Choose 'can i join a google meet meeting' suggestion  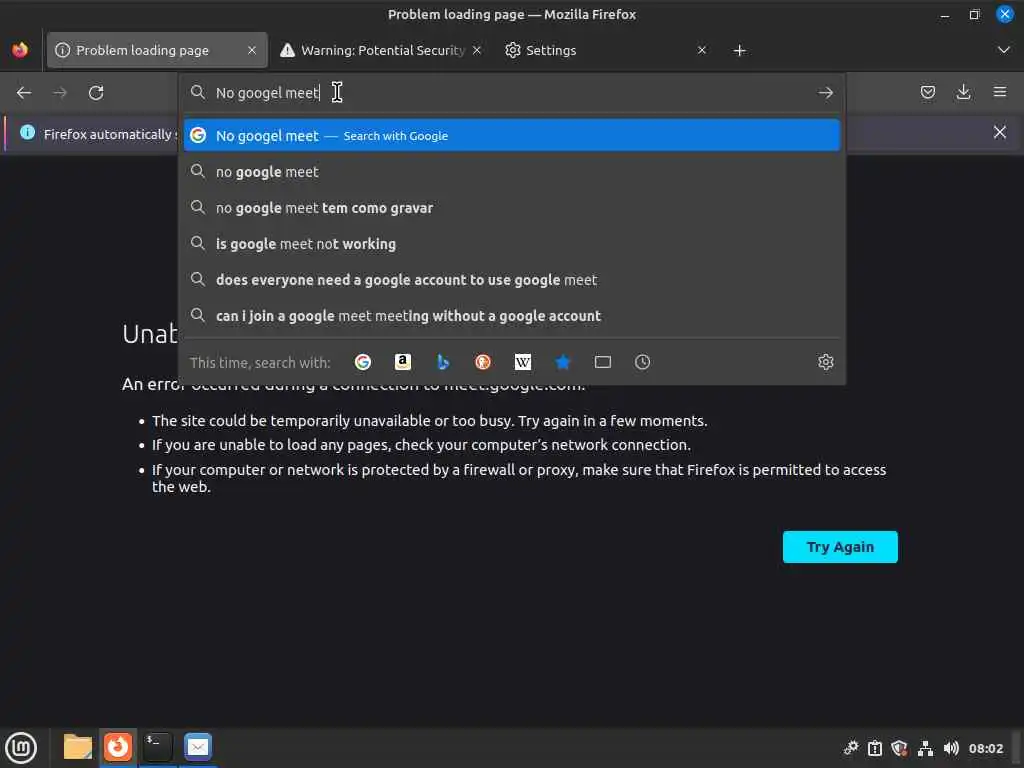pyautogui.click(x=511, y=315)
